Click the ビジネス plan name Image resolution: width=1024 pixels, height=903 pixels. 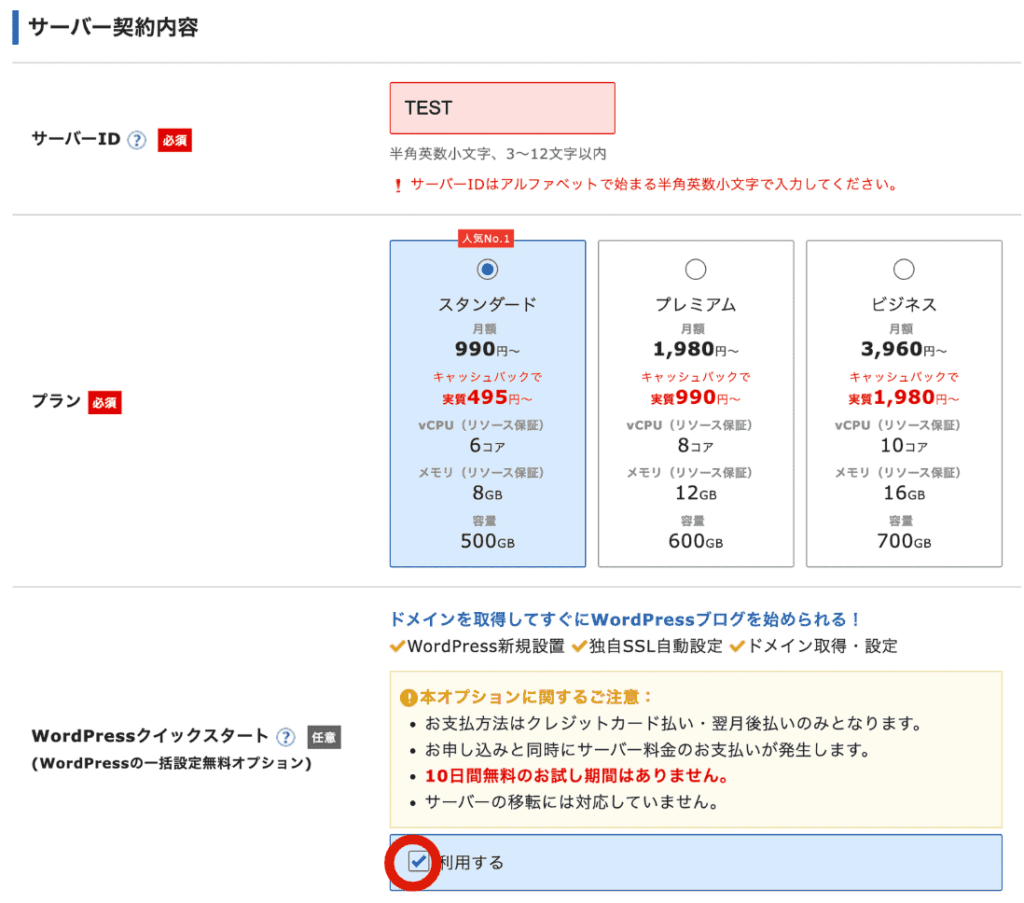pos(904,304)
